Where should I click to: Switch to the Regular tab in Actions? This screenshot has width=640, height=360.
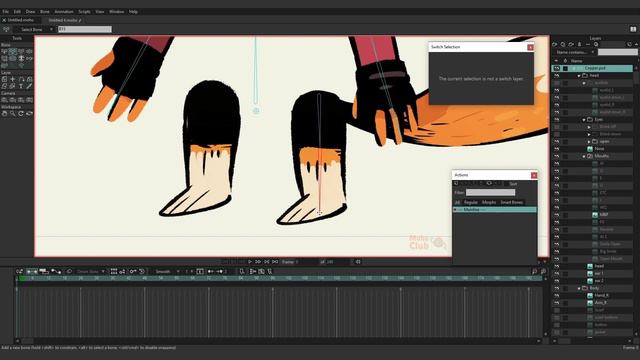click(470, 202)
